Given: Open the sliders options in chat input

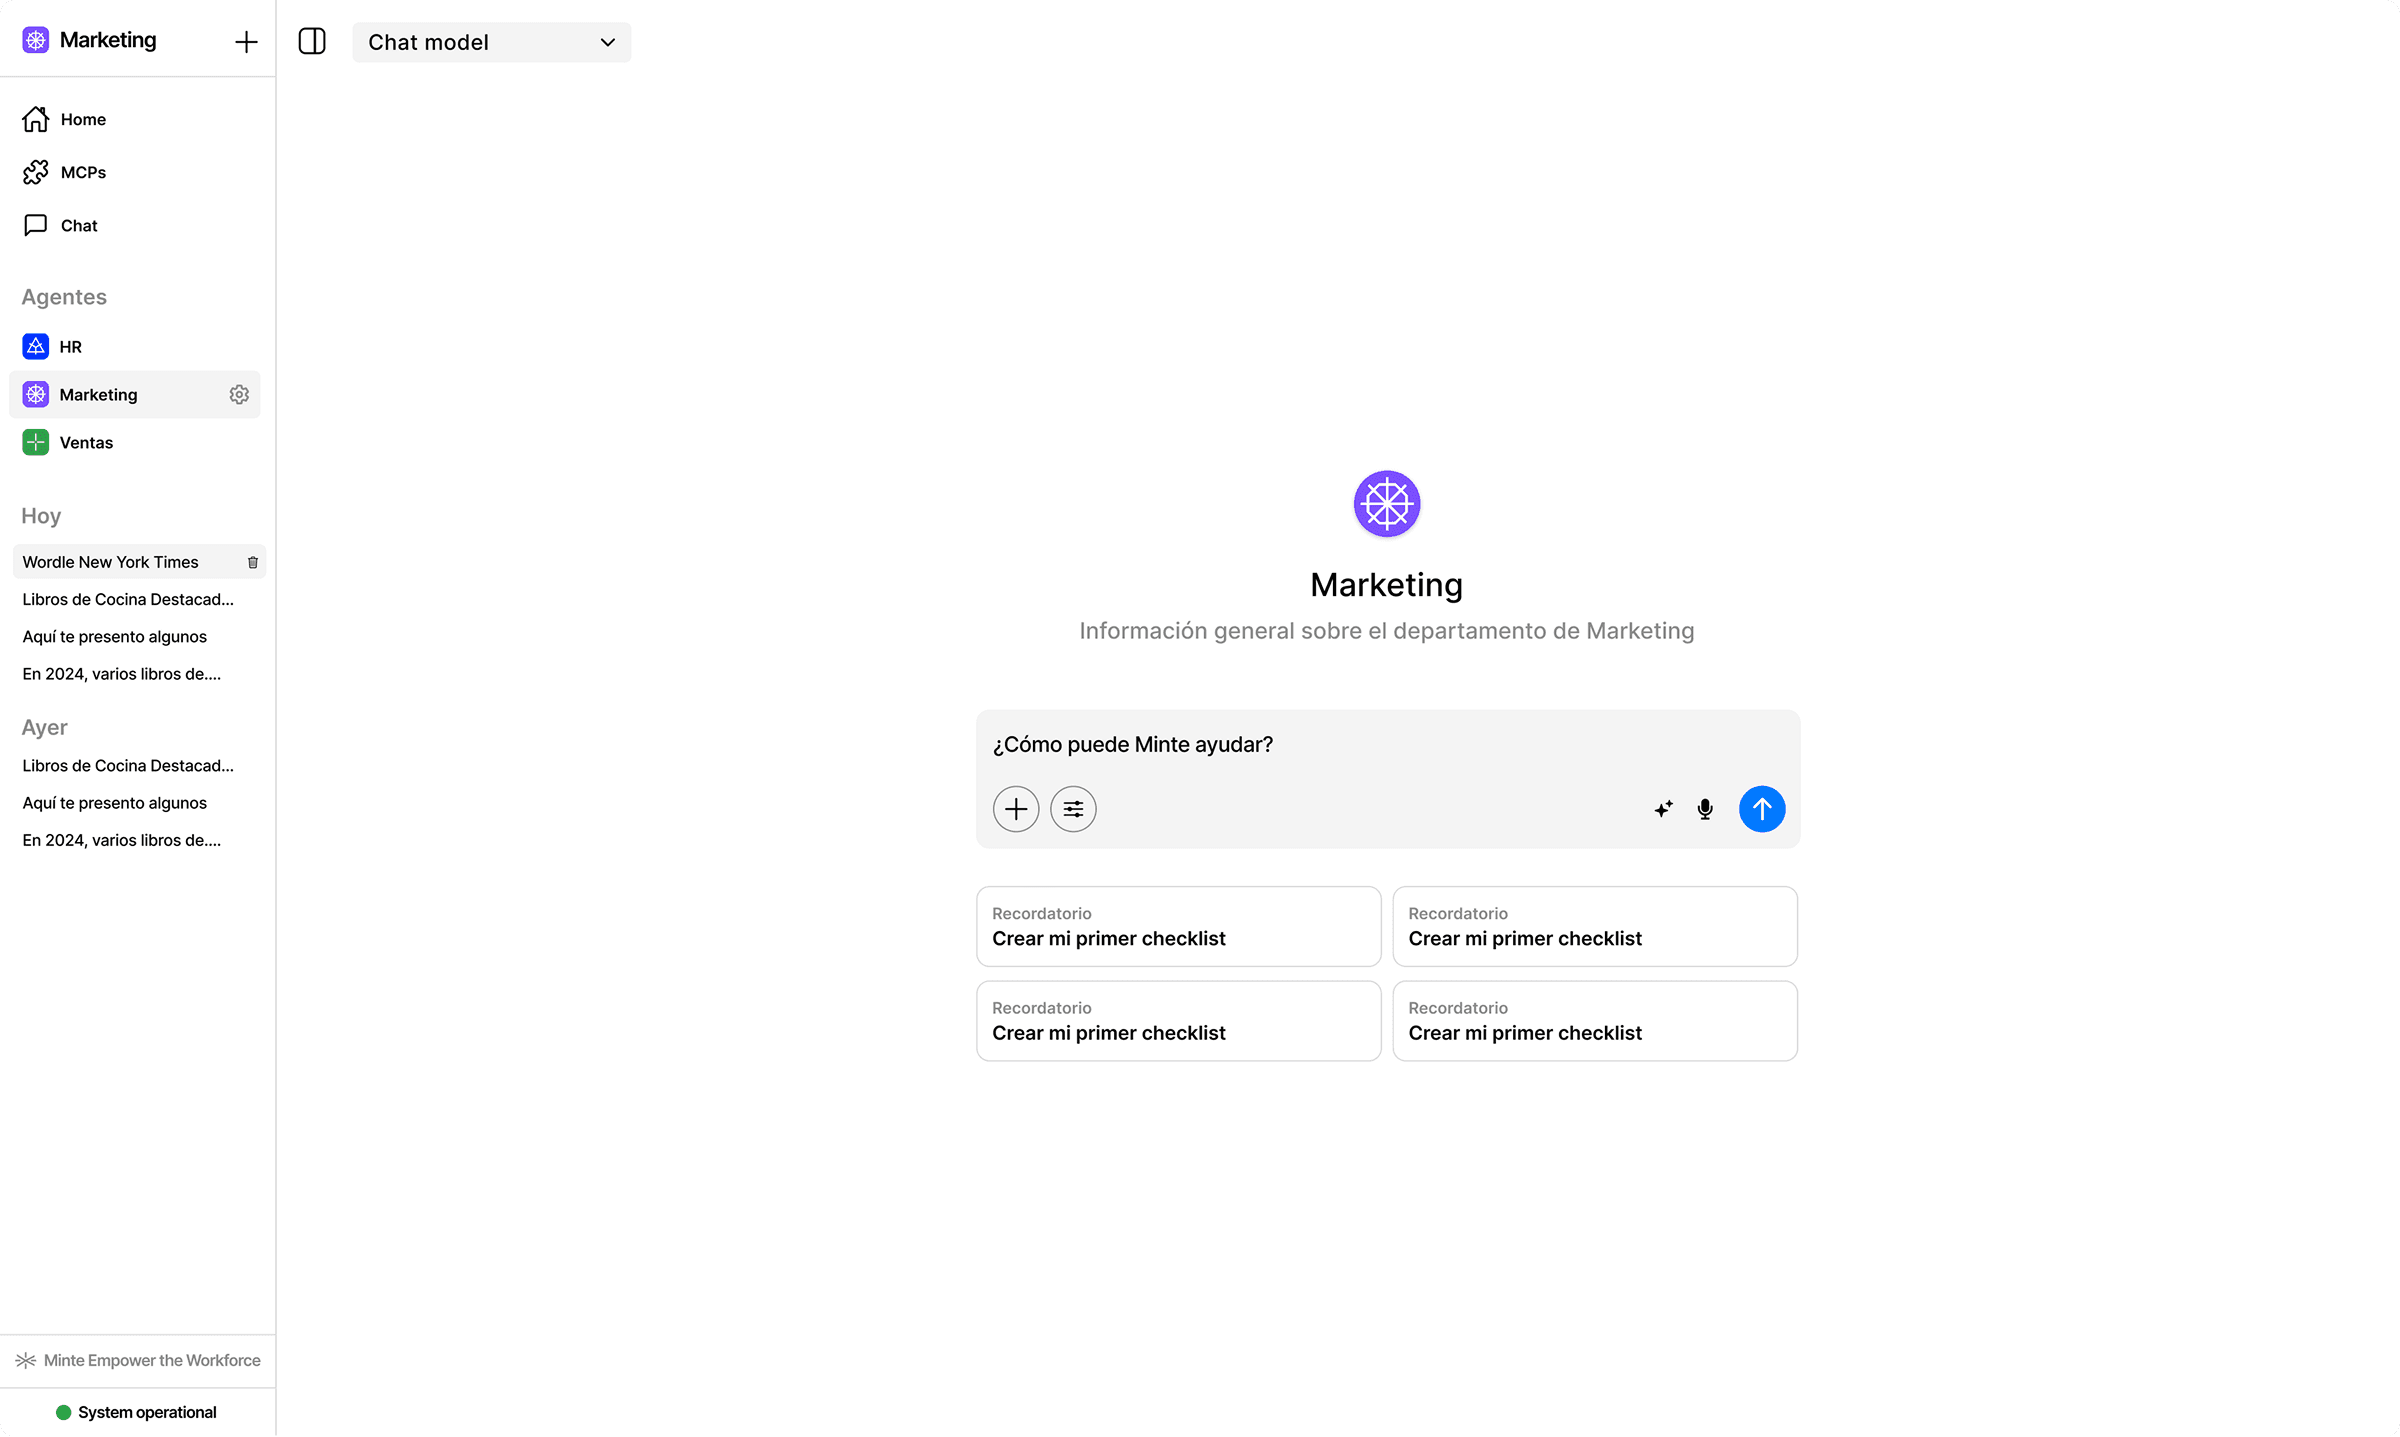Looking at the screenshot, I should pyautogui.click(x=1073, y=808).
